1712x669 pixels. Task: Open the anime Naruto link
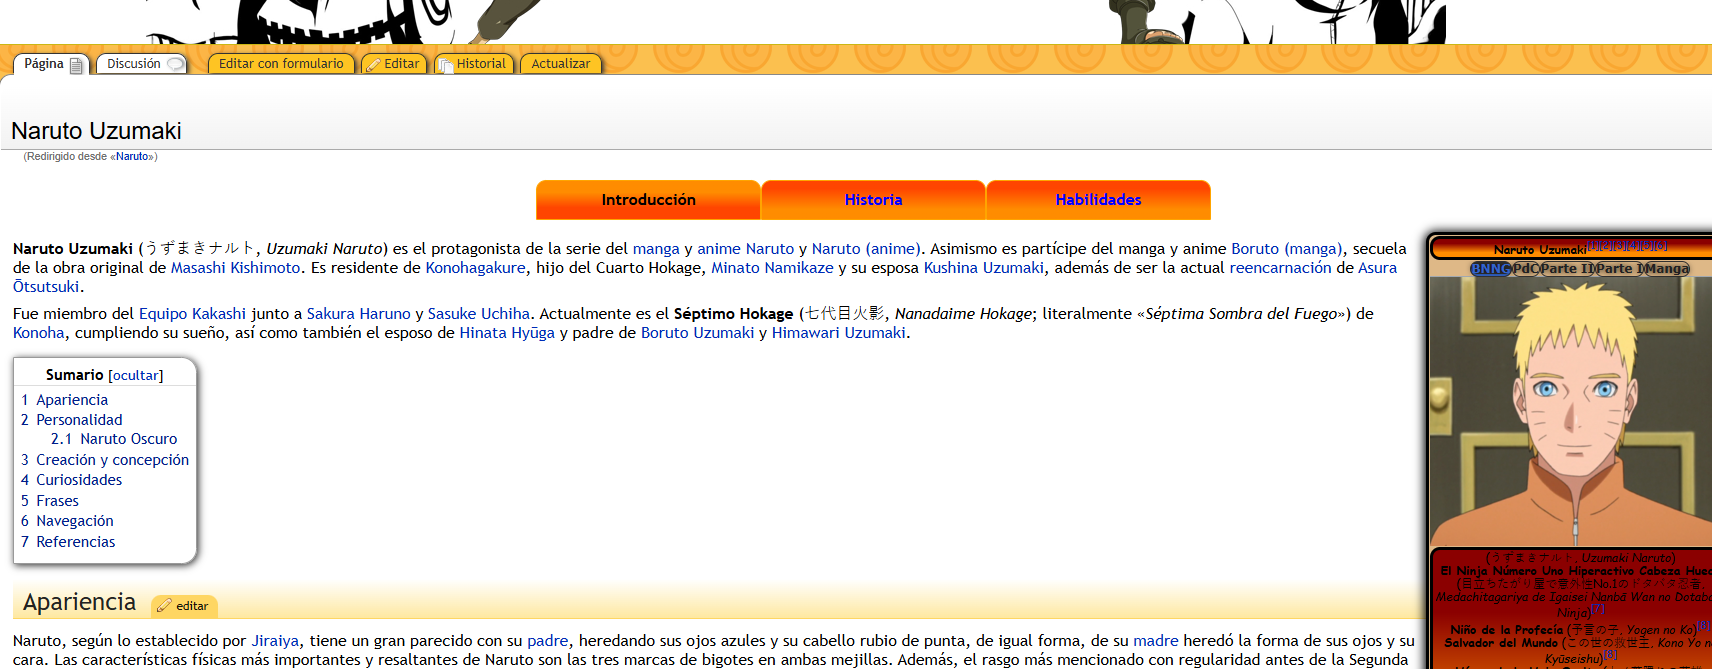746,249
